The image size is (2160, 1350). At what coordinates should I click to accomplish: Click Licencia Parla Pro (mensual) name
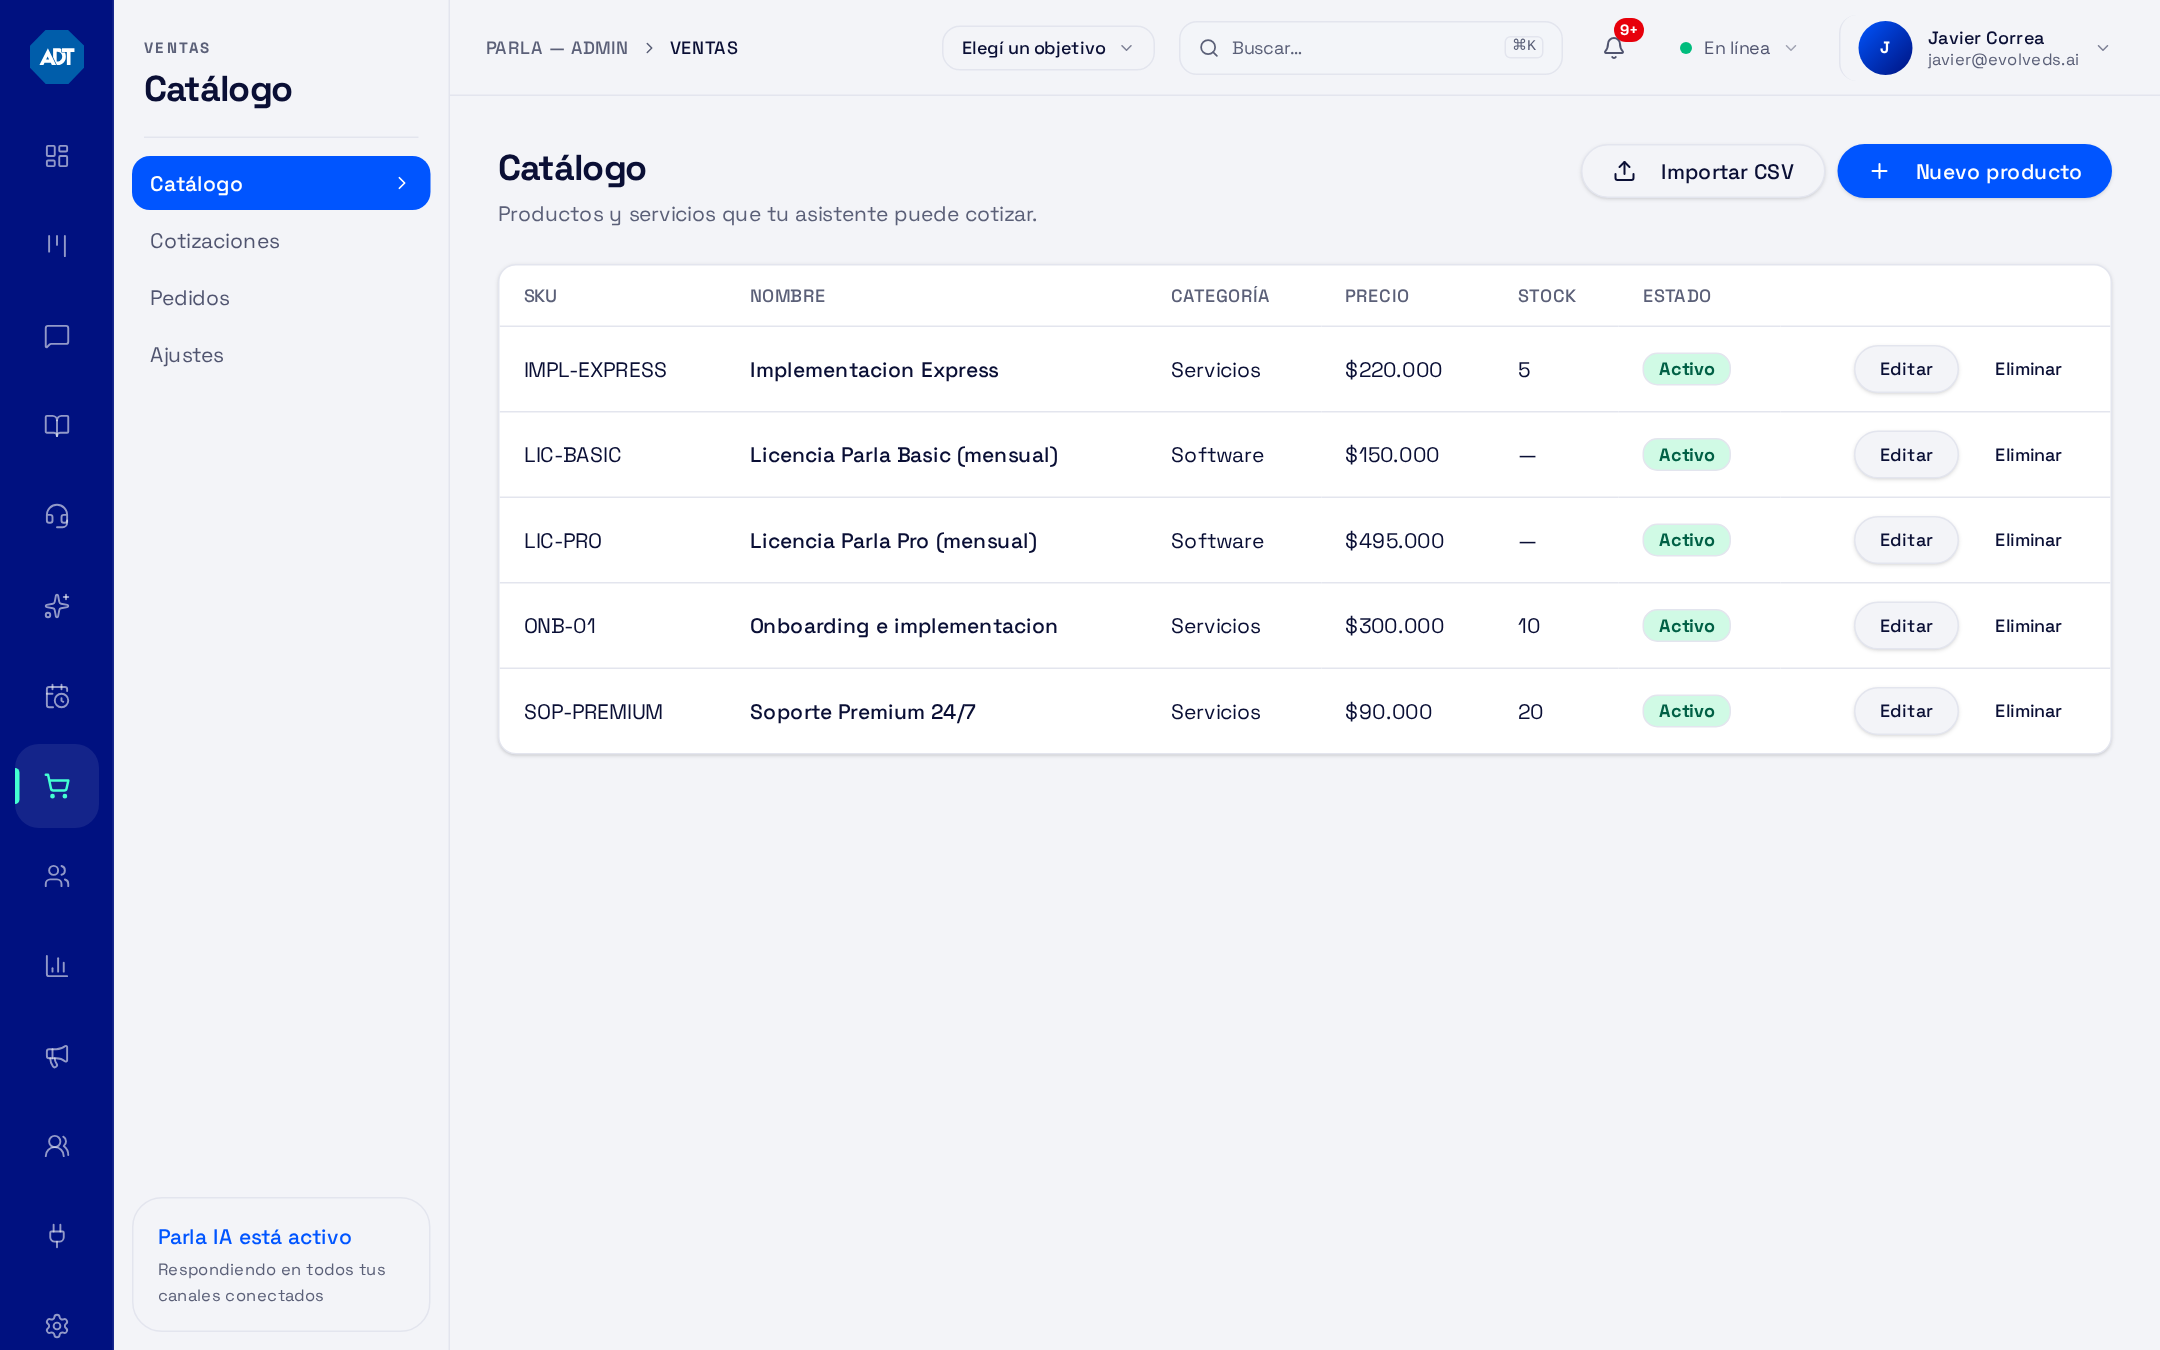[x=893, y=541]
